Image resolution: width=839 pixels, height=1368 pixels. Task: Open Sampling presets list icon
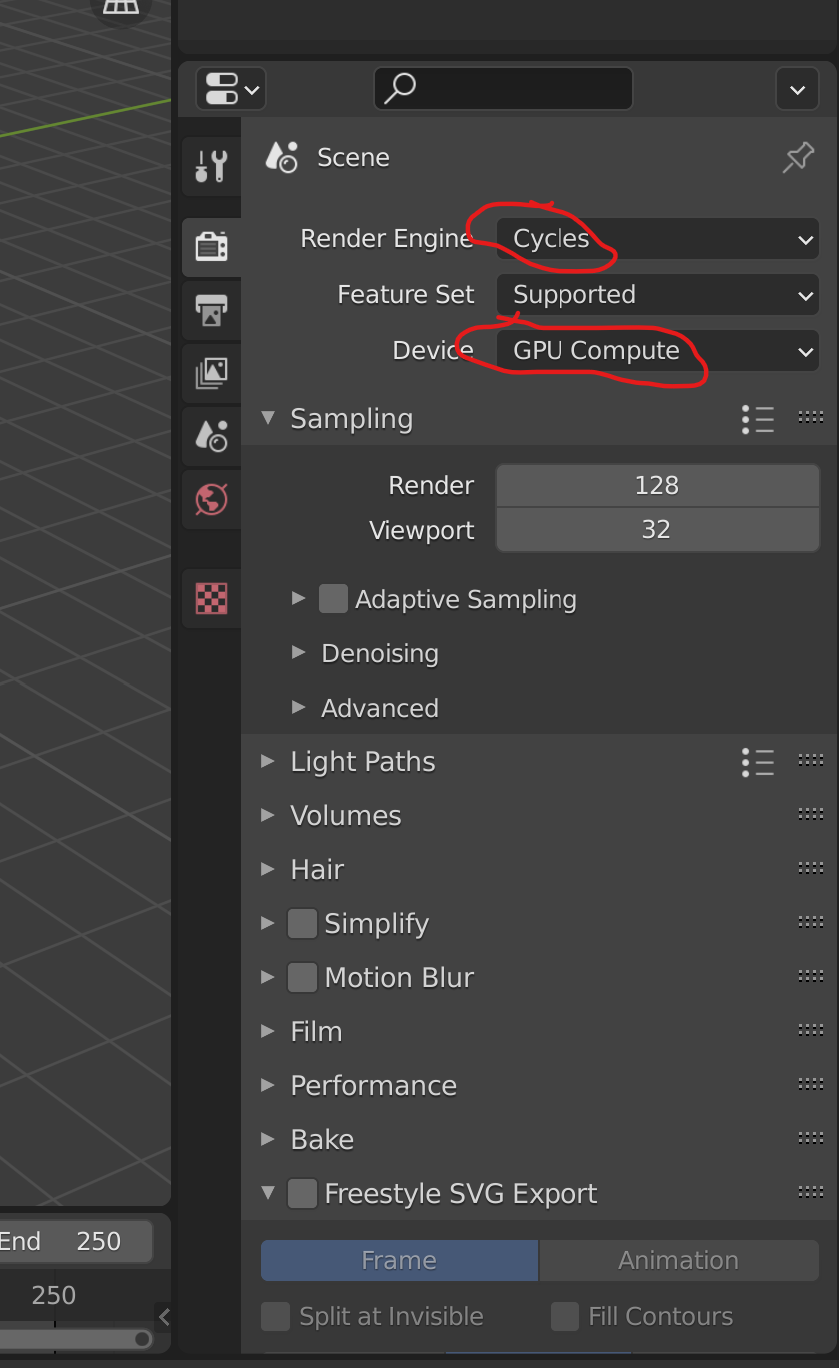click(x=758, y=419)
